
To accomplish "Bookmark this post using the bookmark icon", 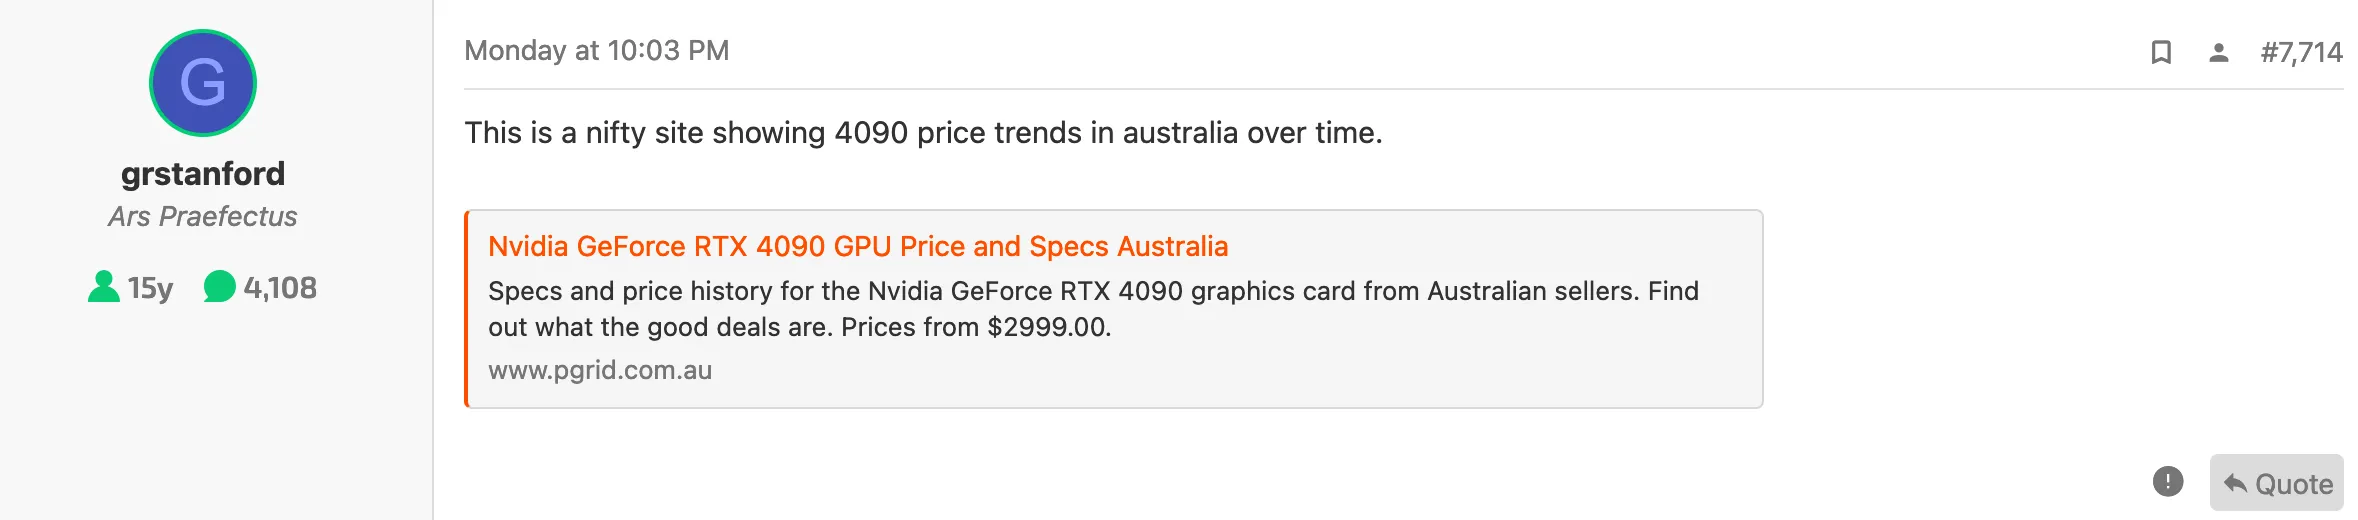I will pyautogui.click(x=2161, y=52).
